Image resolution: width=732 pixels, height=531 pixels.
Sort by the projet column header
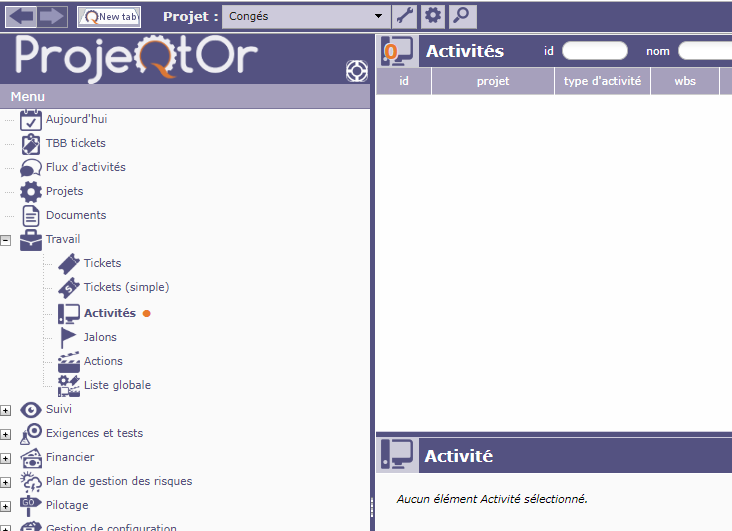pyautogui.click(x=493, y=81)
